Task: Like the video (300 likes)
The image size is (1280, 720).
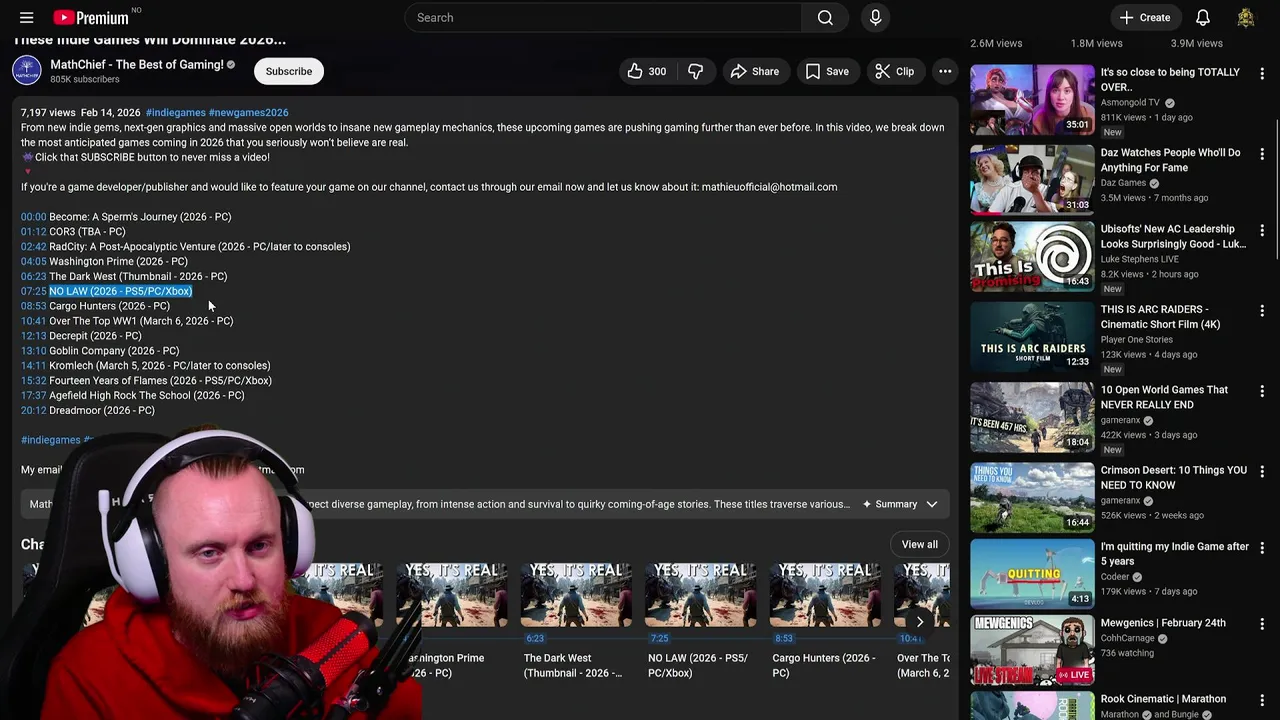Action: 647,71
